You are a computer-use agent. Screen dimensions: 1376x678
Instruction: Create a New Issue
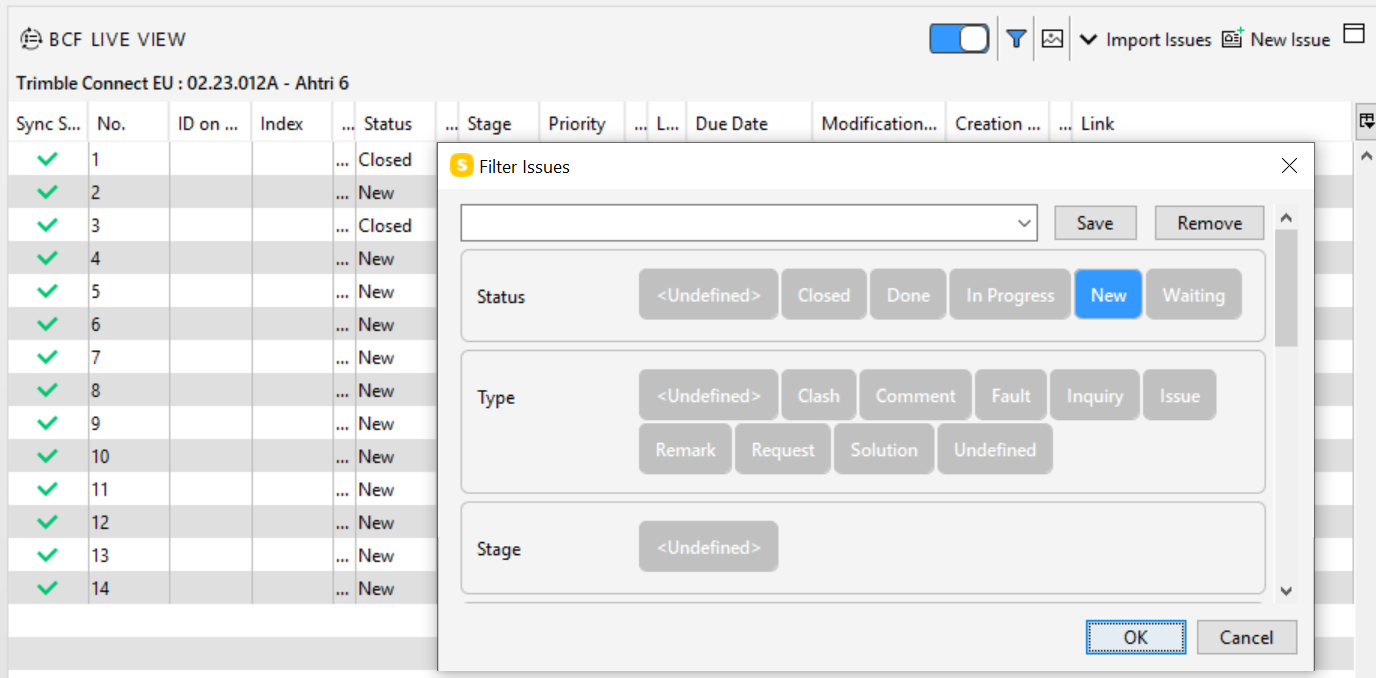pyautogui.click(x=1277, y=40)
